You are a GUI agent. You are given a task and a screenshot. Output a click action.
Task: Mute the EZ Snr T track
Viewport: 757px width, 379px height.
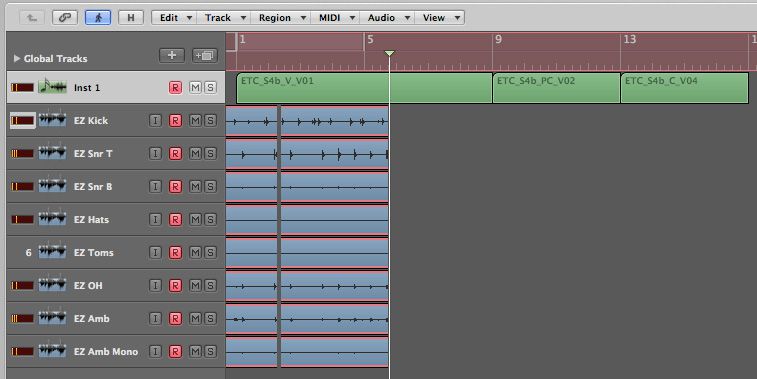click(x=195, y=154)
